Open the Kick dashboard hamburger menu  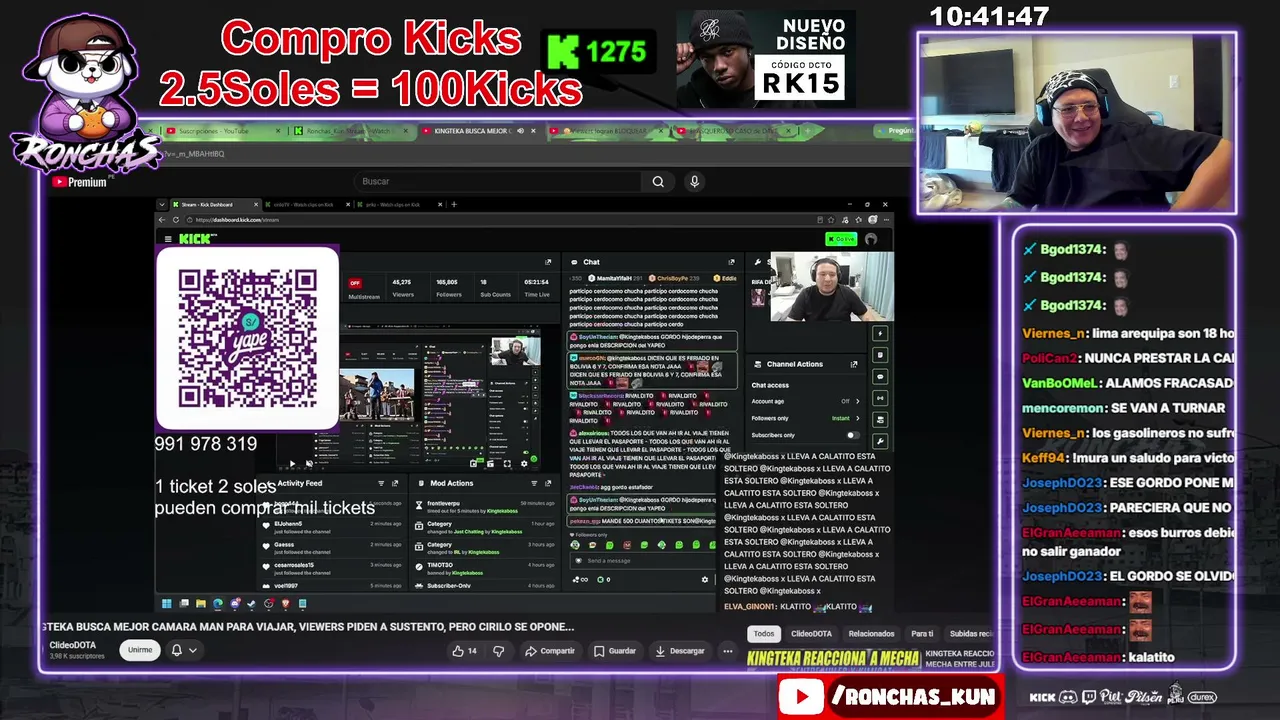(x=168, y=239)
